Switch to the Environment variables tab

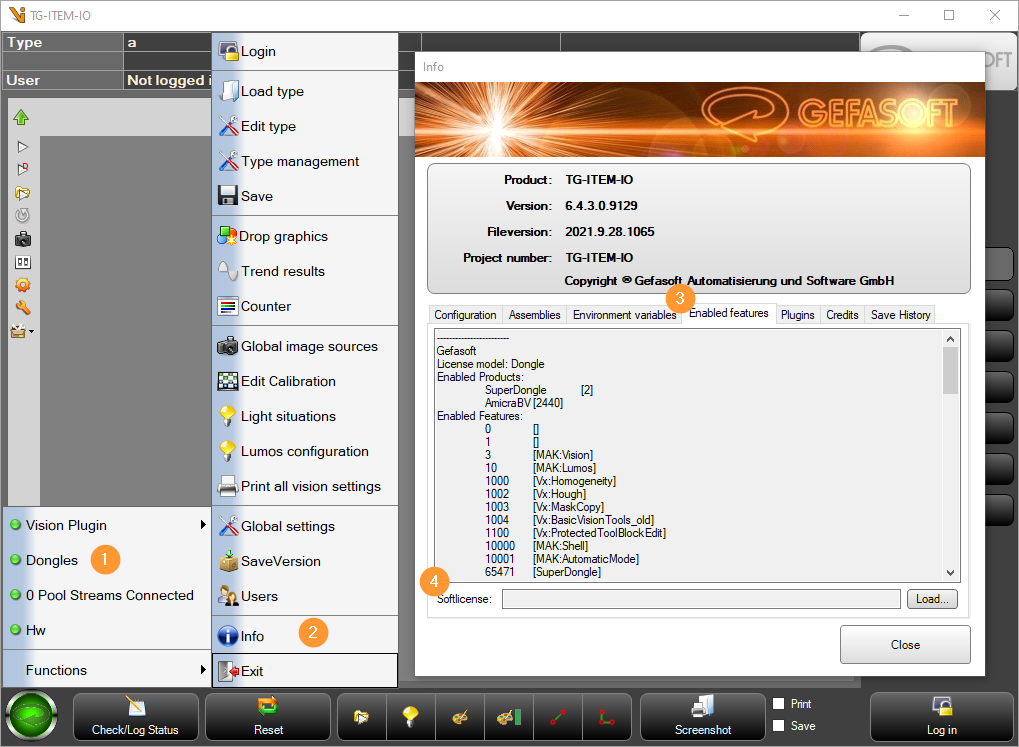pos(624,315)
